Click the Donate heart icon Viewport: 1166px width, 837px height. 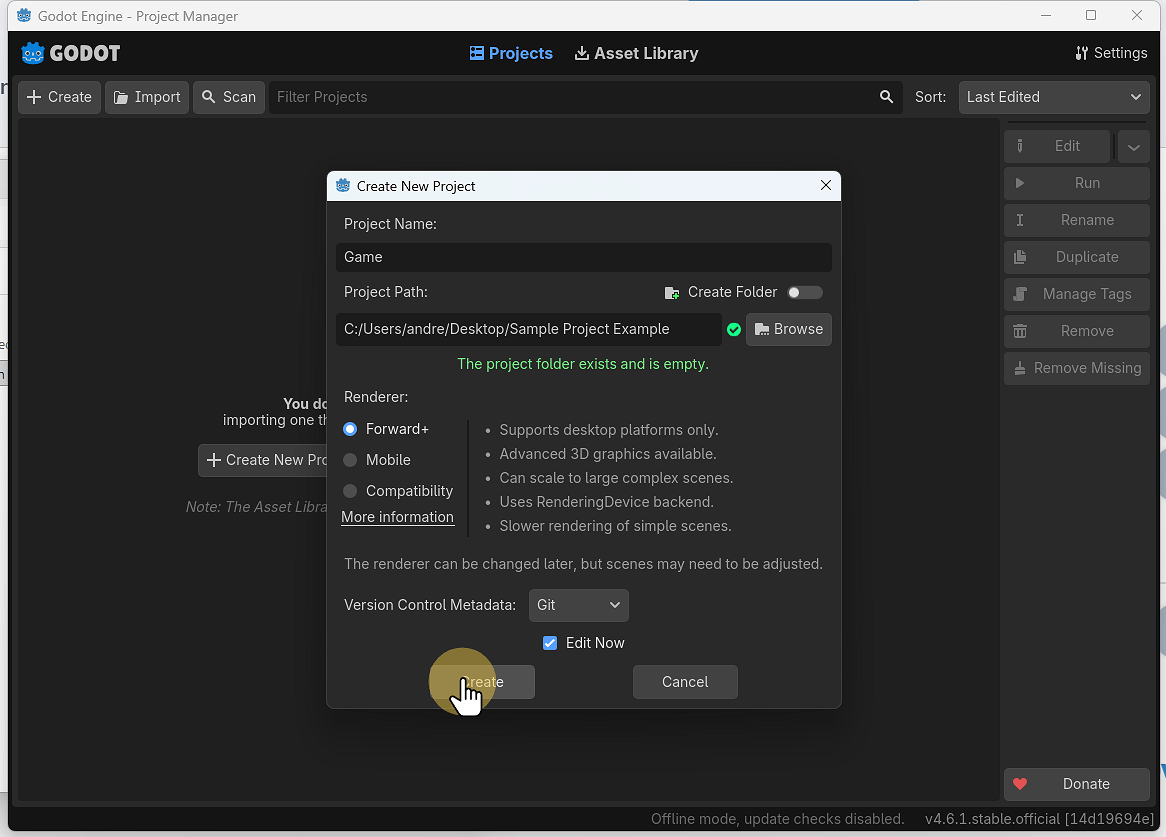click(x=1019, y=784)
